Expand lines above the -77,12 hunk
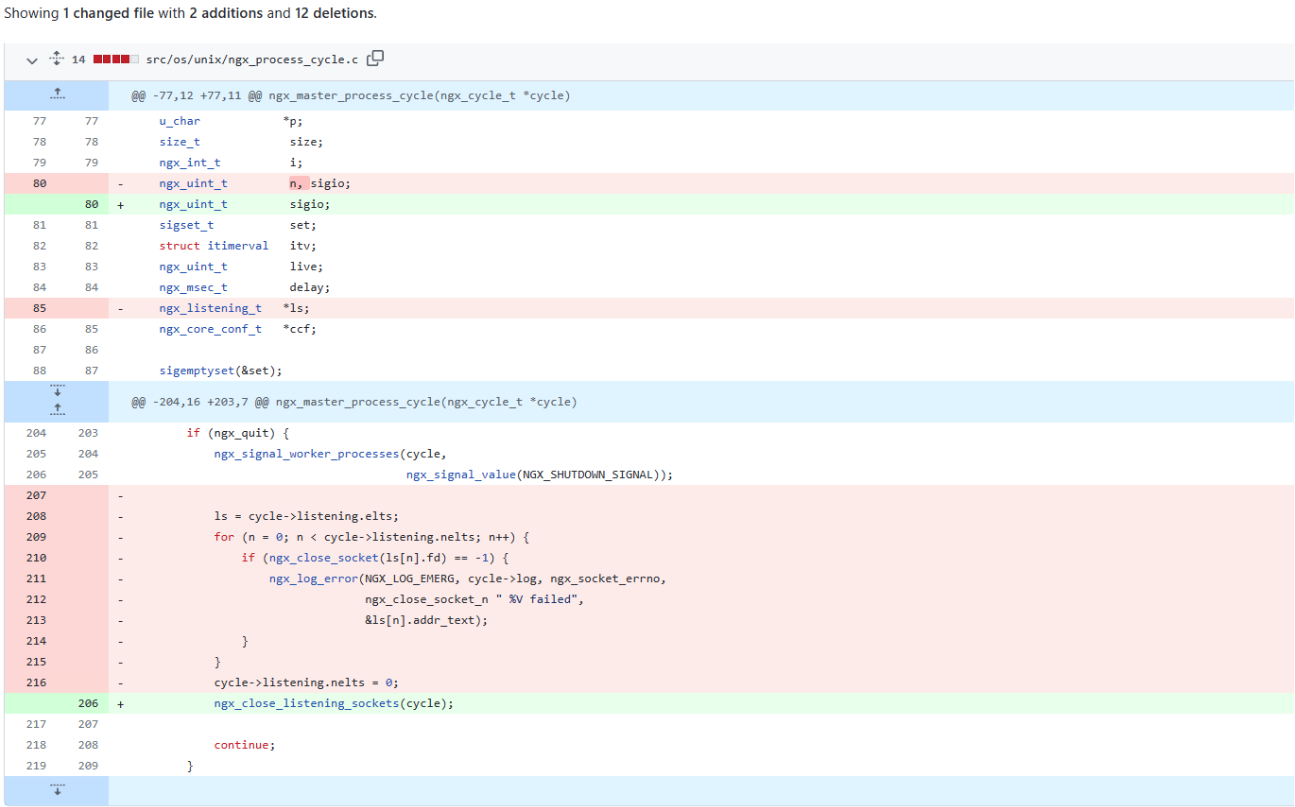This screenshot has width=1295, height=807. (56, 96)
